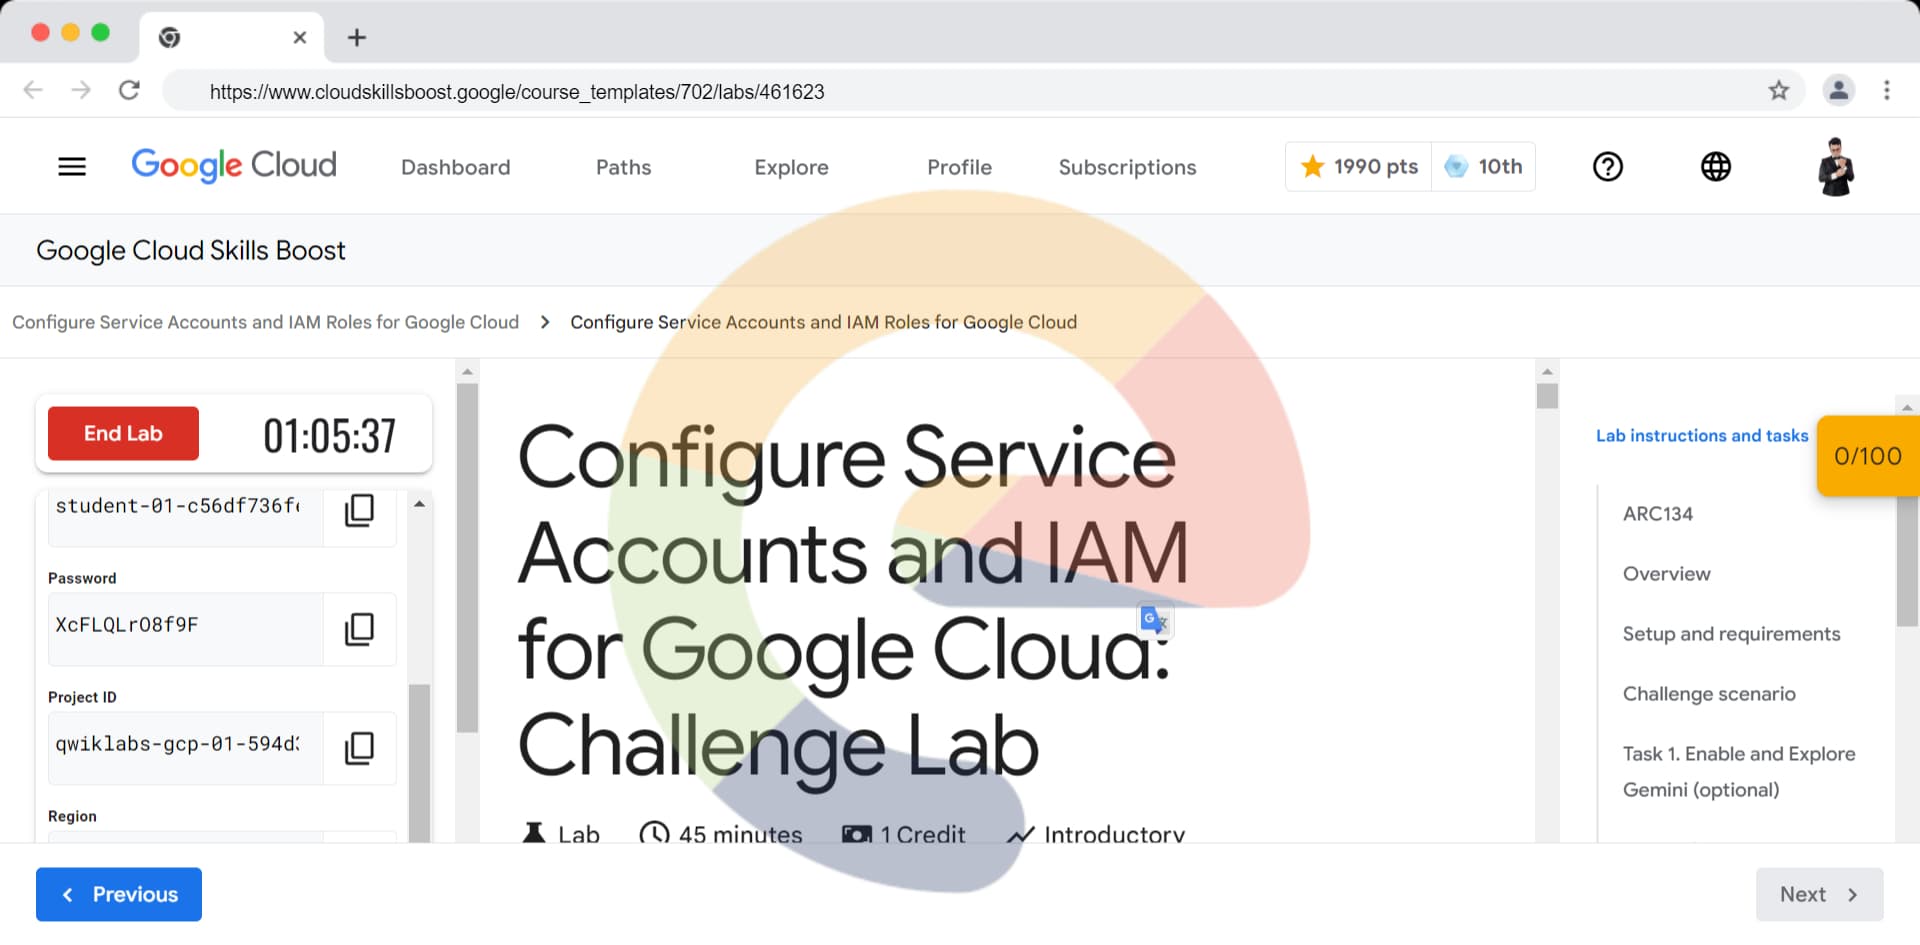Open the user avatar profile picture
The width and height of the screenshot is (1920, 945).
click(x=1835, y=167)
